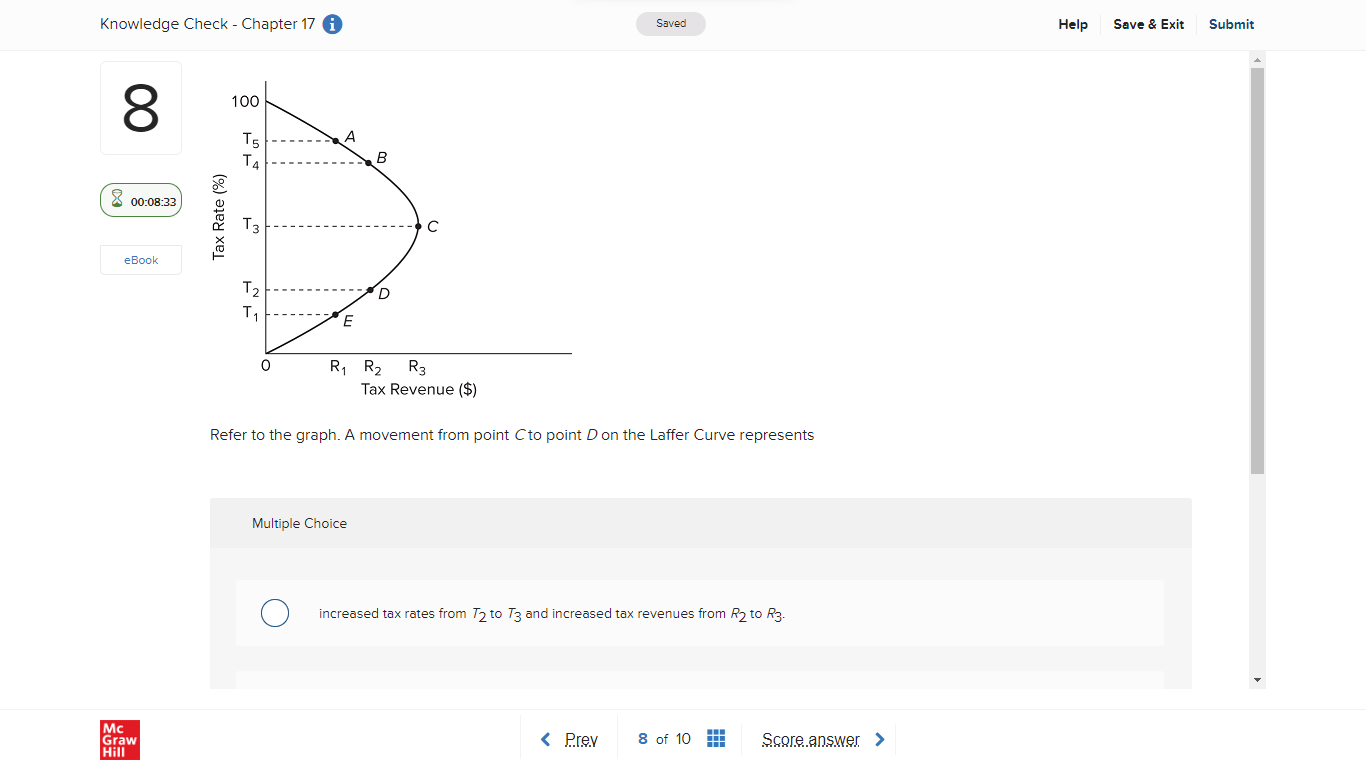
Task: Click the chapter info icon
Action: [333, 25]
